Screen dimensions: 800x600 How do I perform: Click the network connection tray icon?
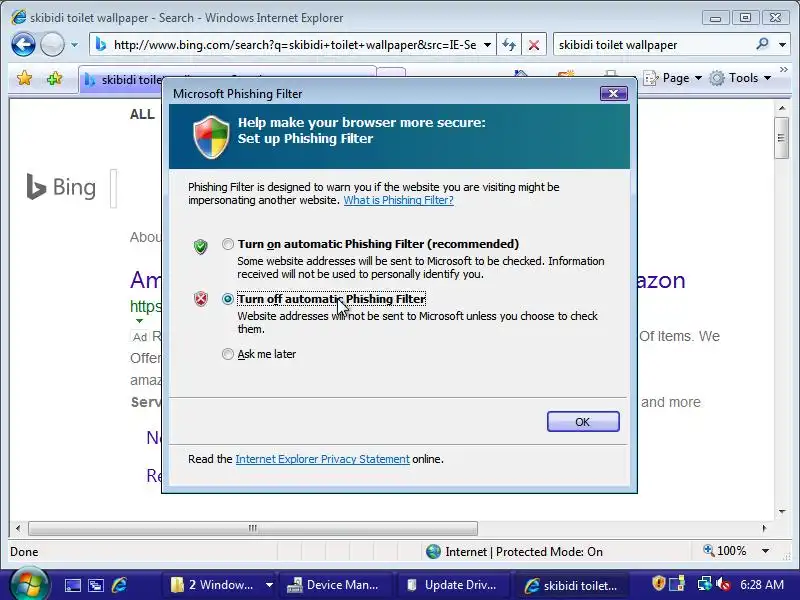[x=705, y=583]
